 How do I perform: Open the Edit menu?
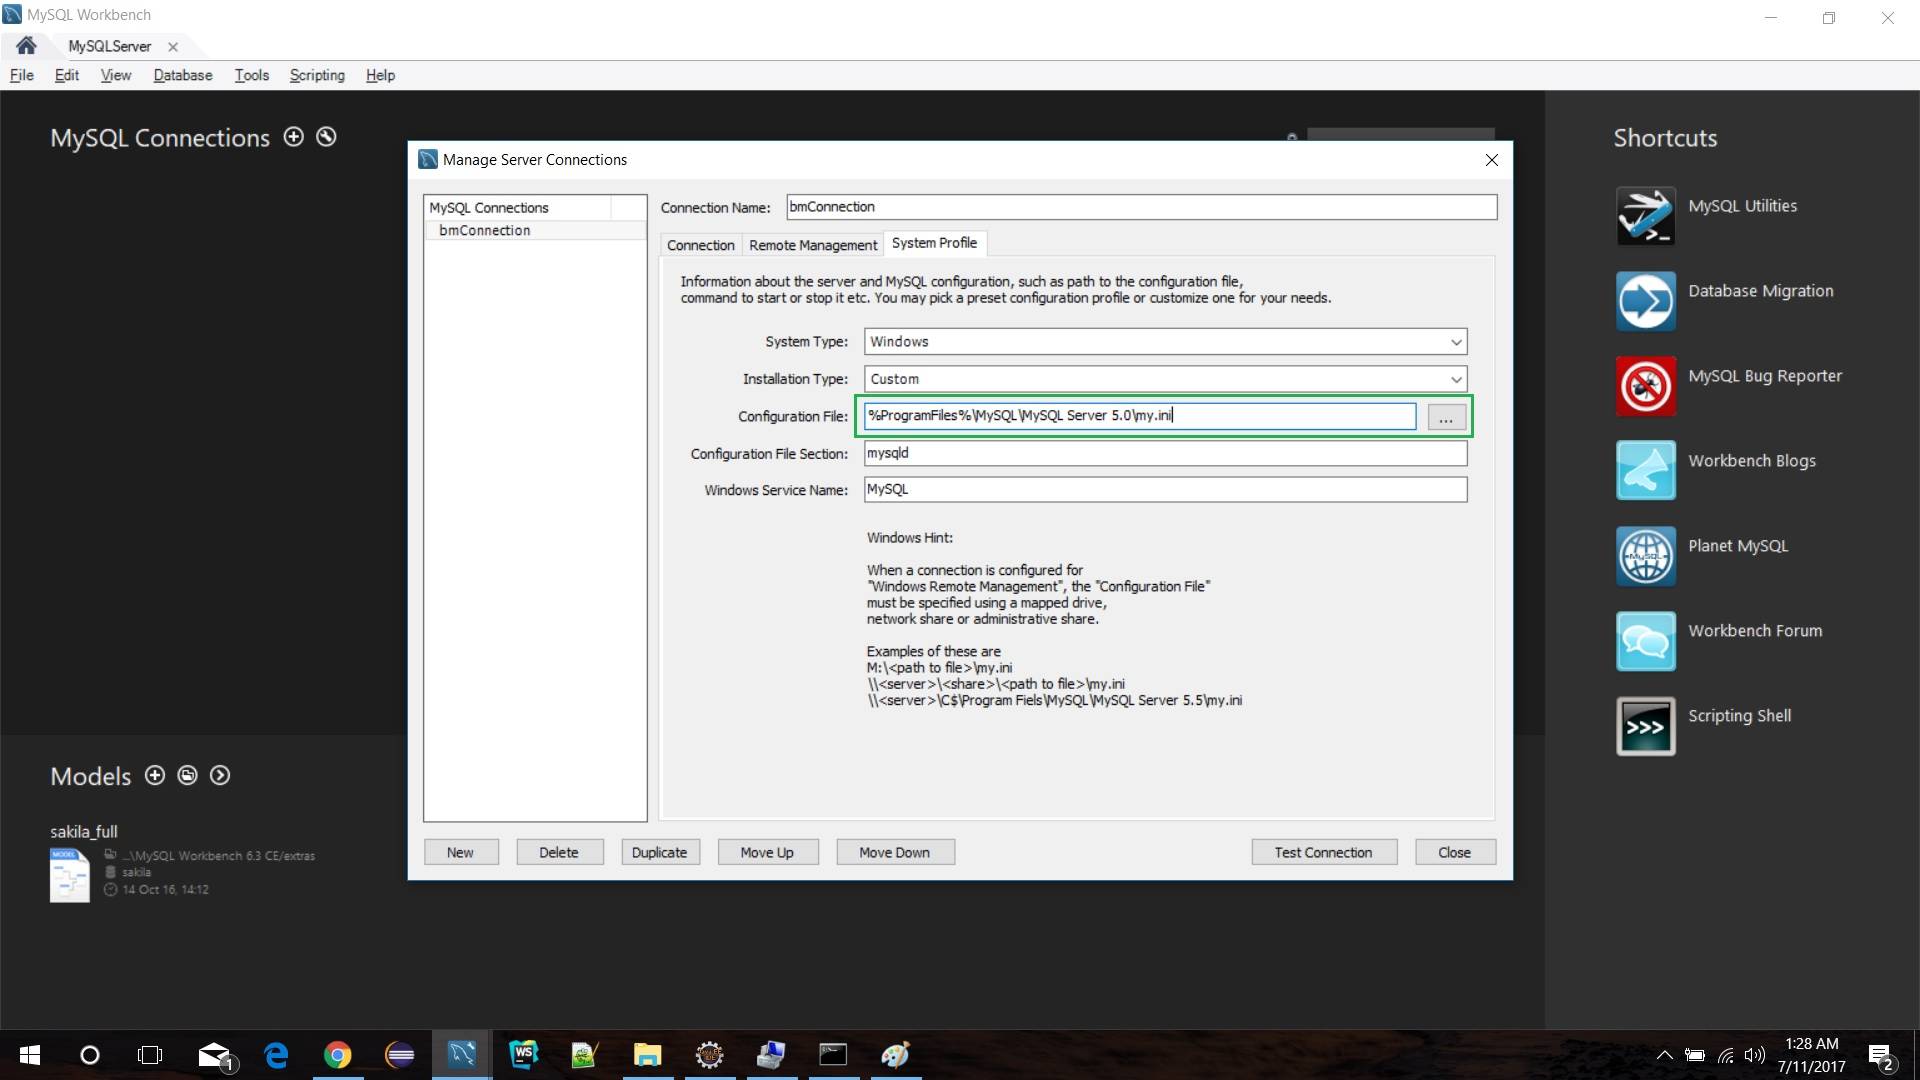point(66,75)
